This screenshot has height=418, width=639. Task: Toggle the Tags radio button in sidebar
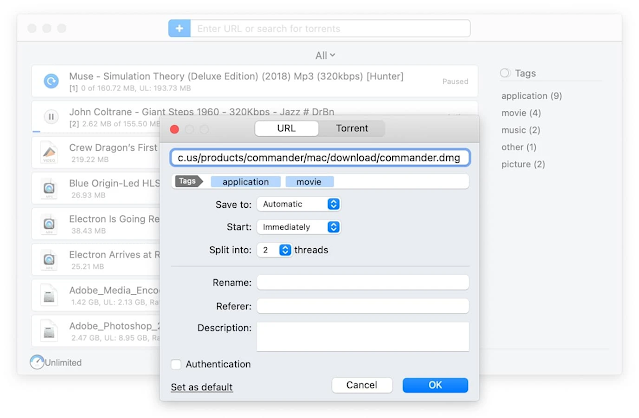point(505,73)
